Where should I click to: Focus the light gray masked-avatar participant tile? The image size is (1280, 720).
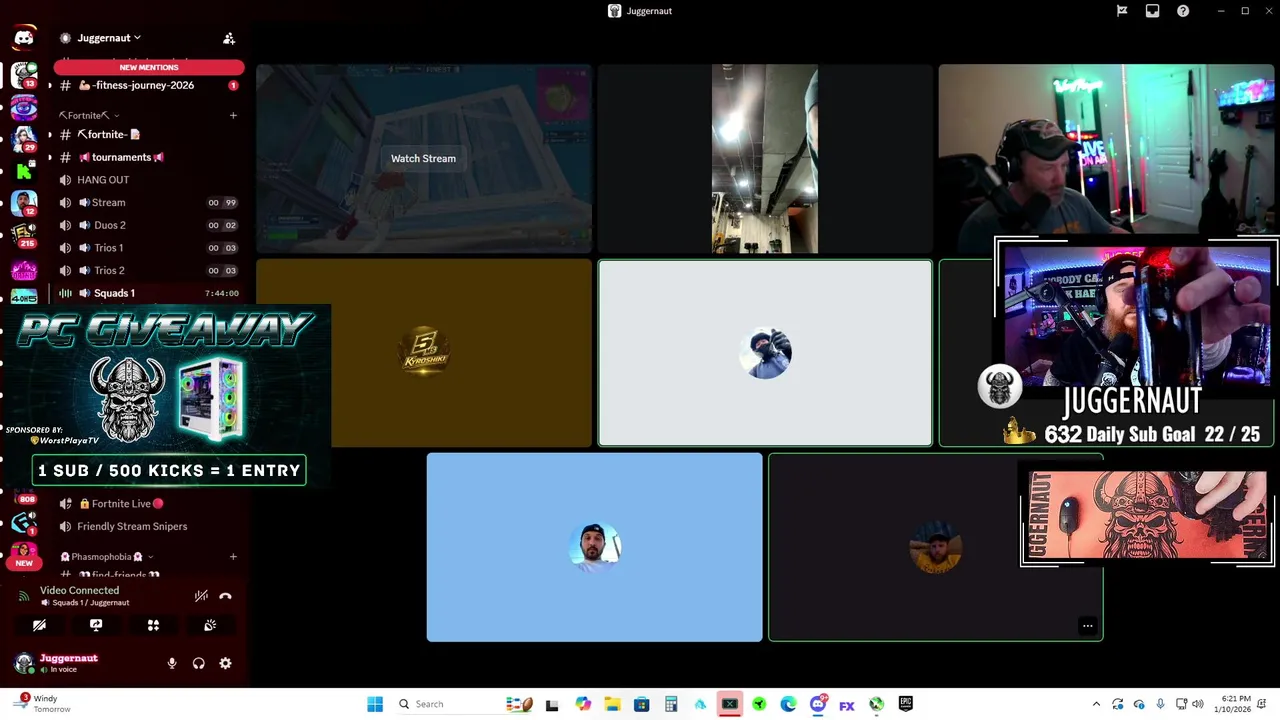click(x=765, y=352)
